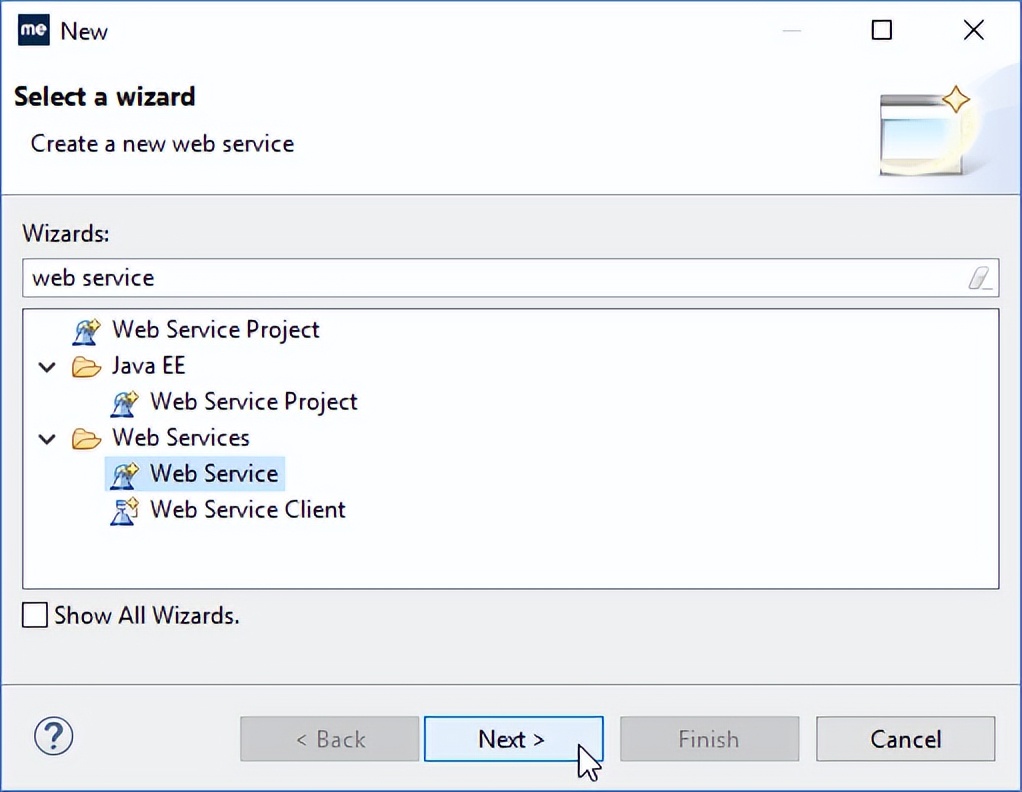This screenshot has height=792, width=1022.
Task: Click the eraser icon to clear the filter
Action: [x=981, y=278]
